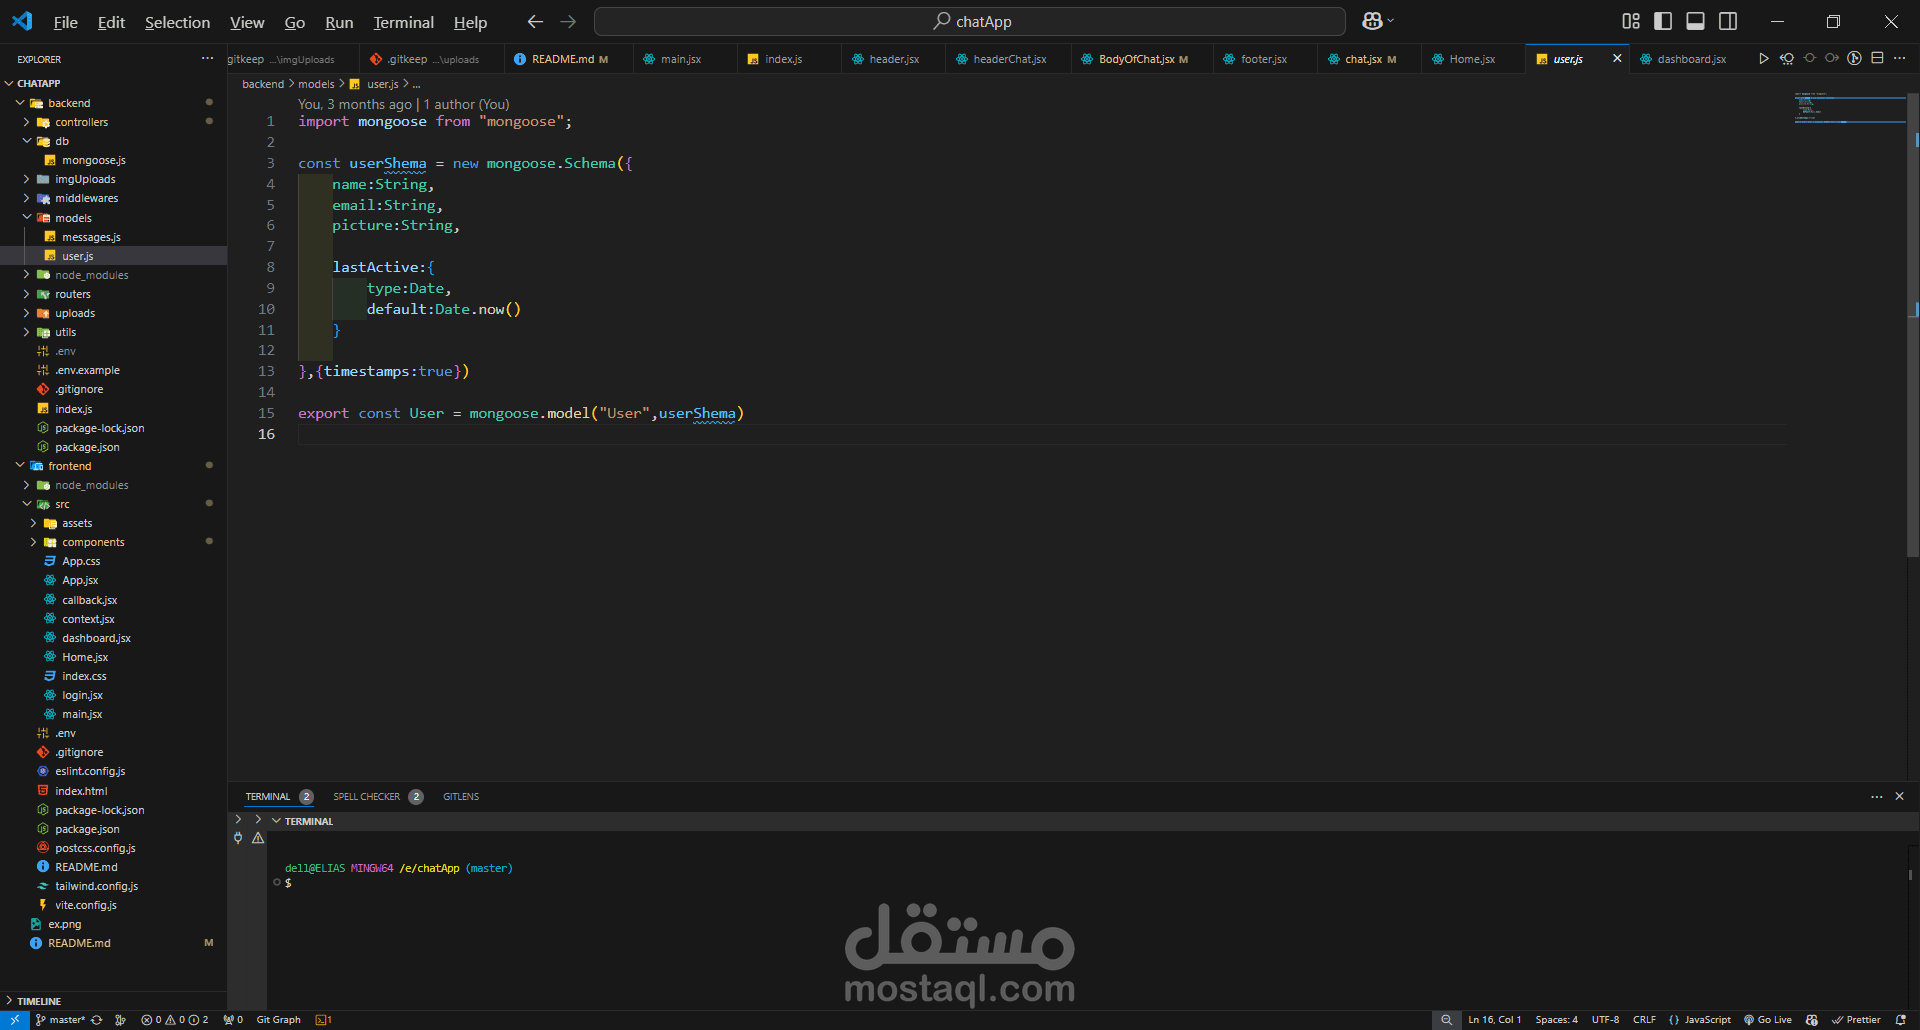Open Git Graph from status bar
The image size is (1920, 1030).
click(x=278, y=1020)
